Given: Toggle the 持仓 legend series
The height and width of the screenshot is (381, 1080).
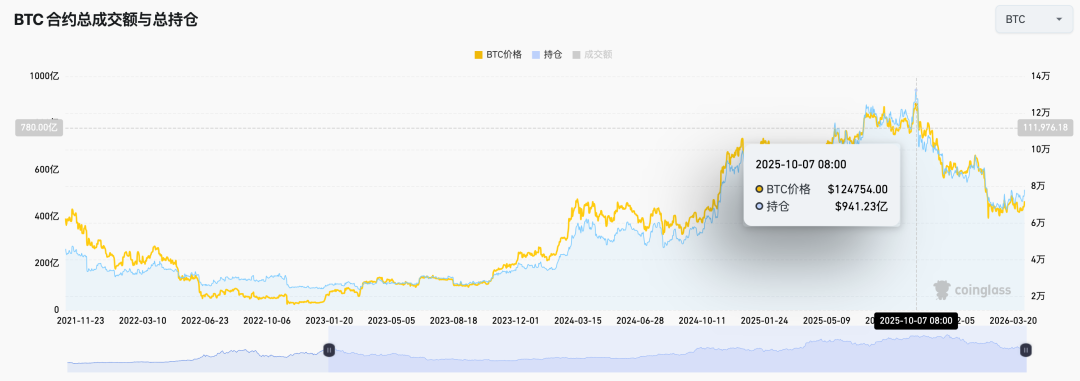Looking at the screenshot, I should coord(548,54).
